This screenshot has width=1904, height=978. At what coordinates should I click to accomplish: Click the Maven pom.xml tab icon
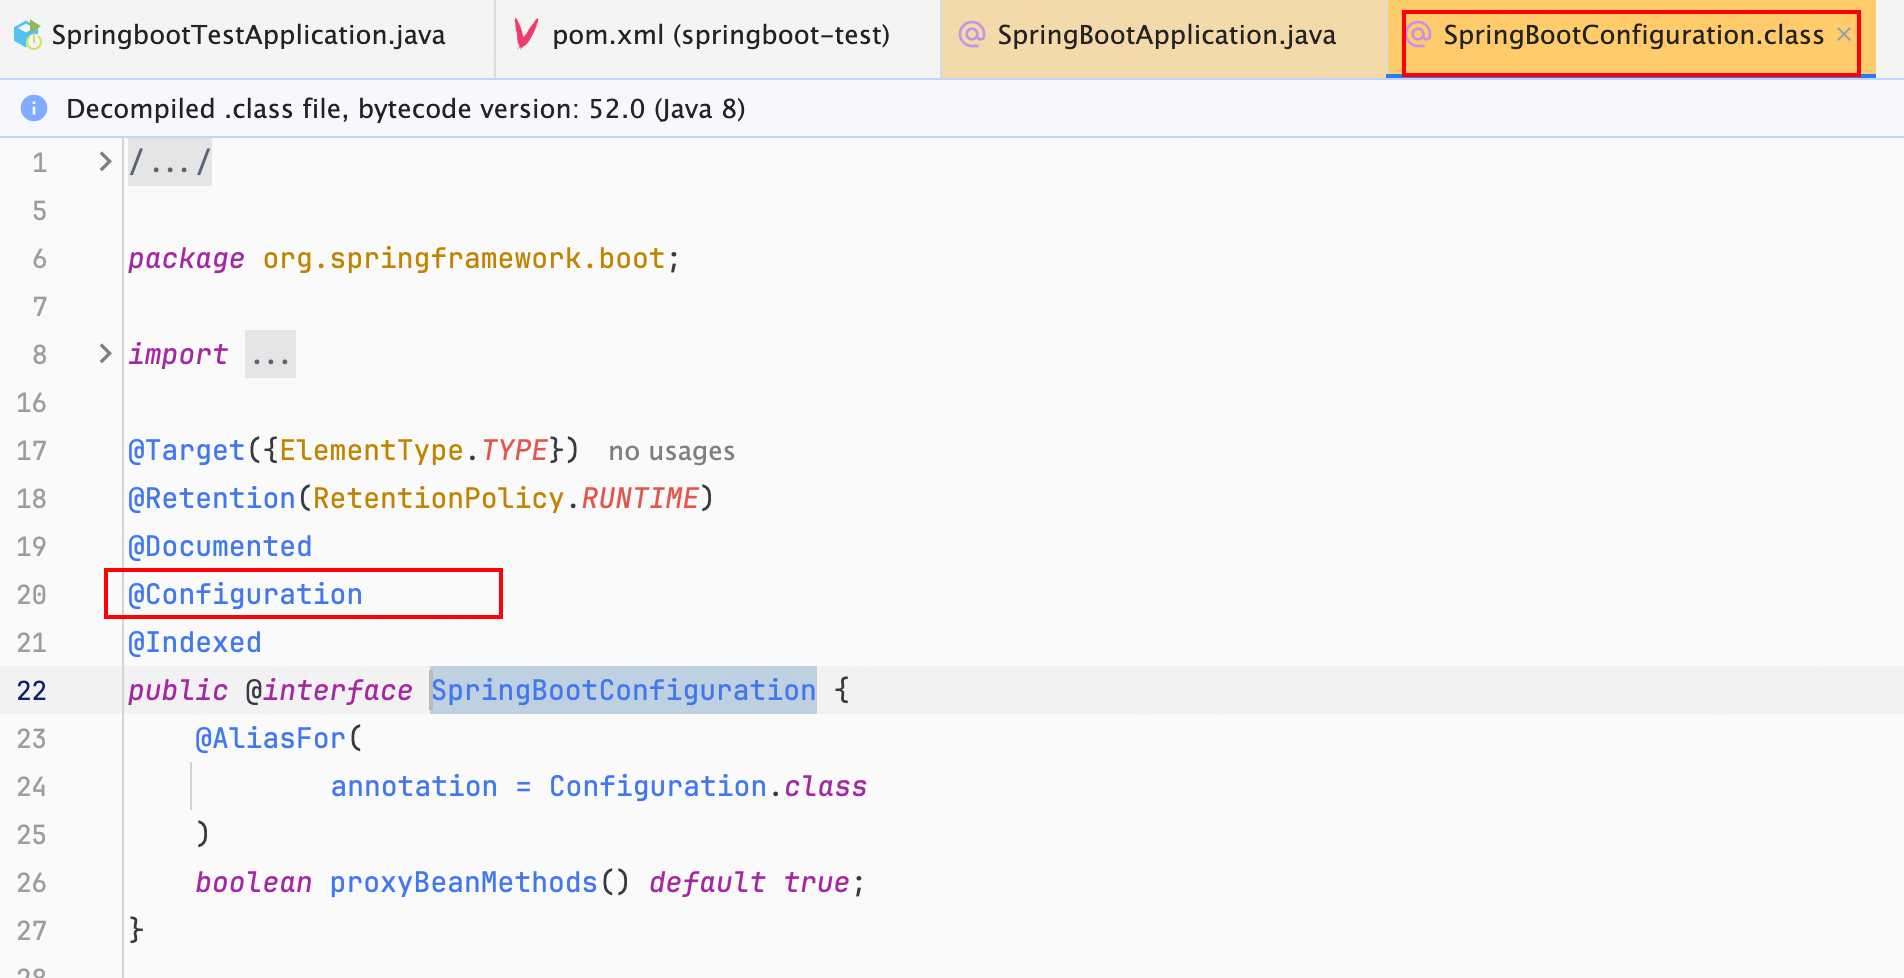pos(525,35)
